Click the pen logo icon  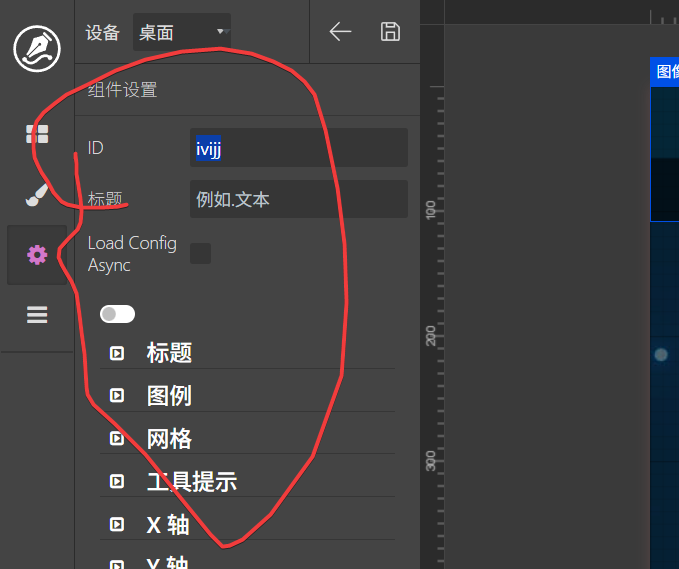click(x=37, y=49)
